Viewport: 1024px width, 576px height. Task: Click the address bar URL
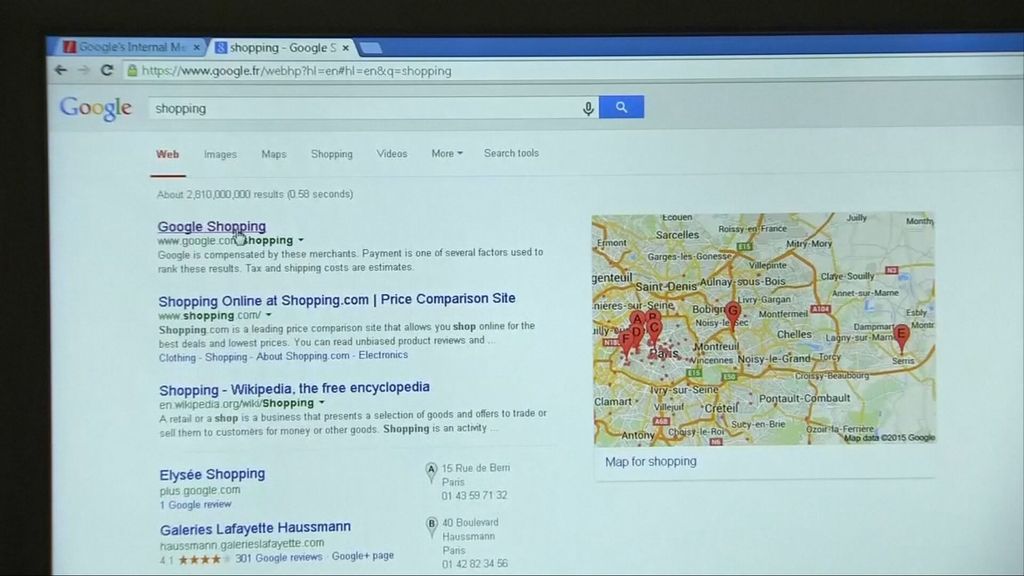[x=296, y=71]
